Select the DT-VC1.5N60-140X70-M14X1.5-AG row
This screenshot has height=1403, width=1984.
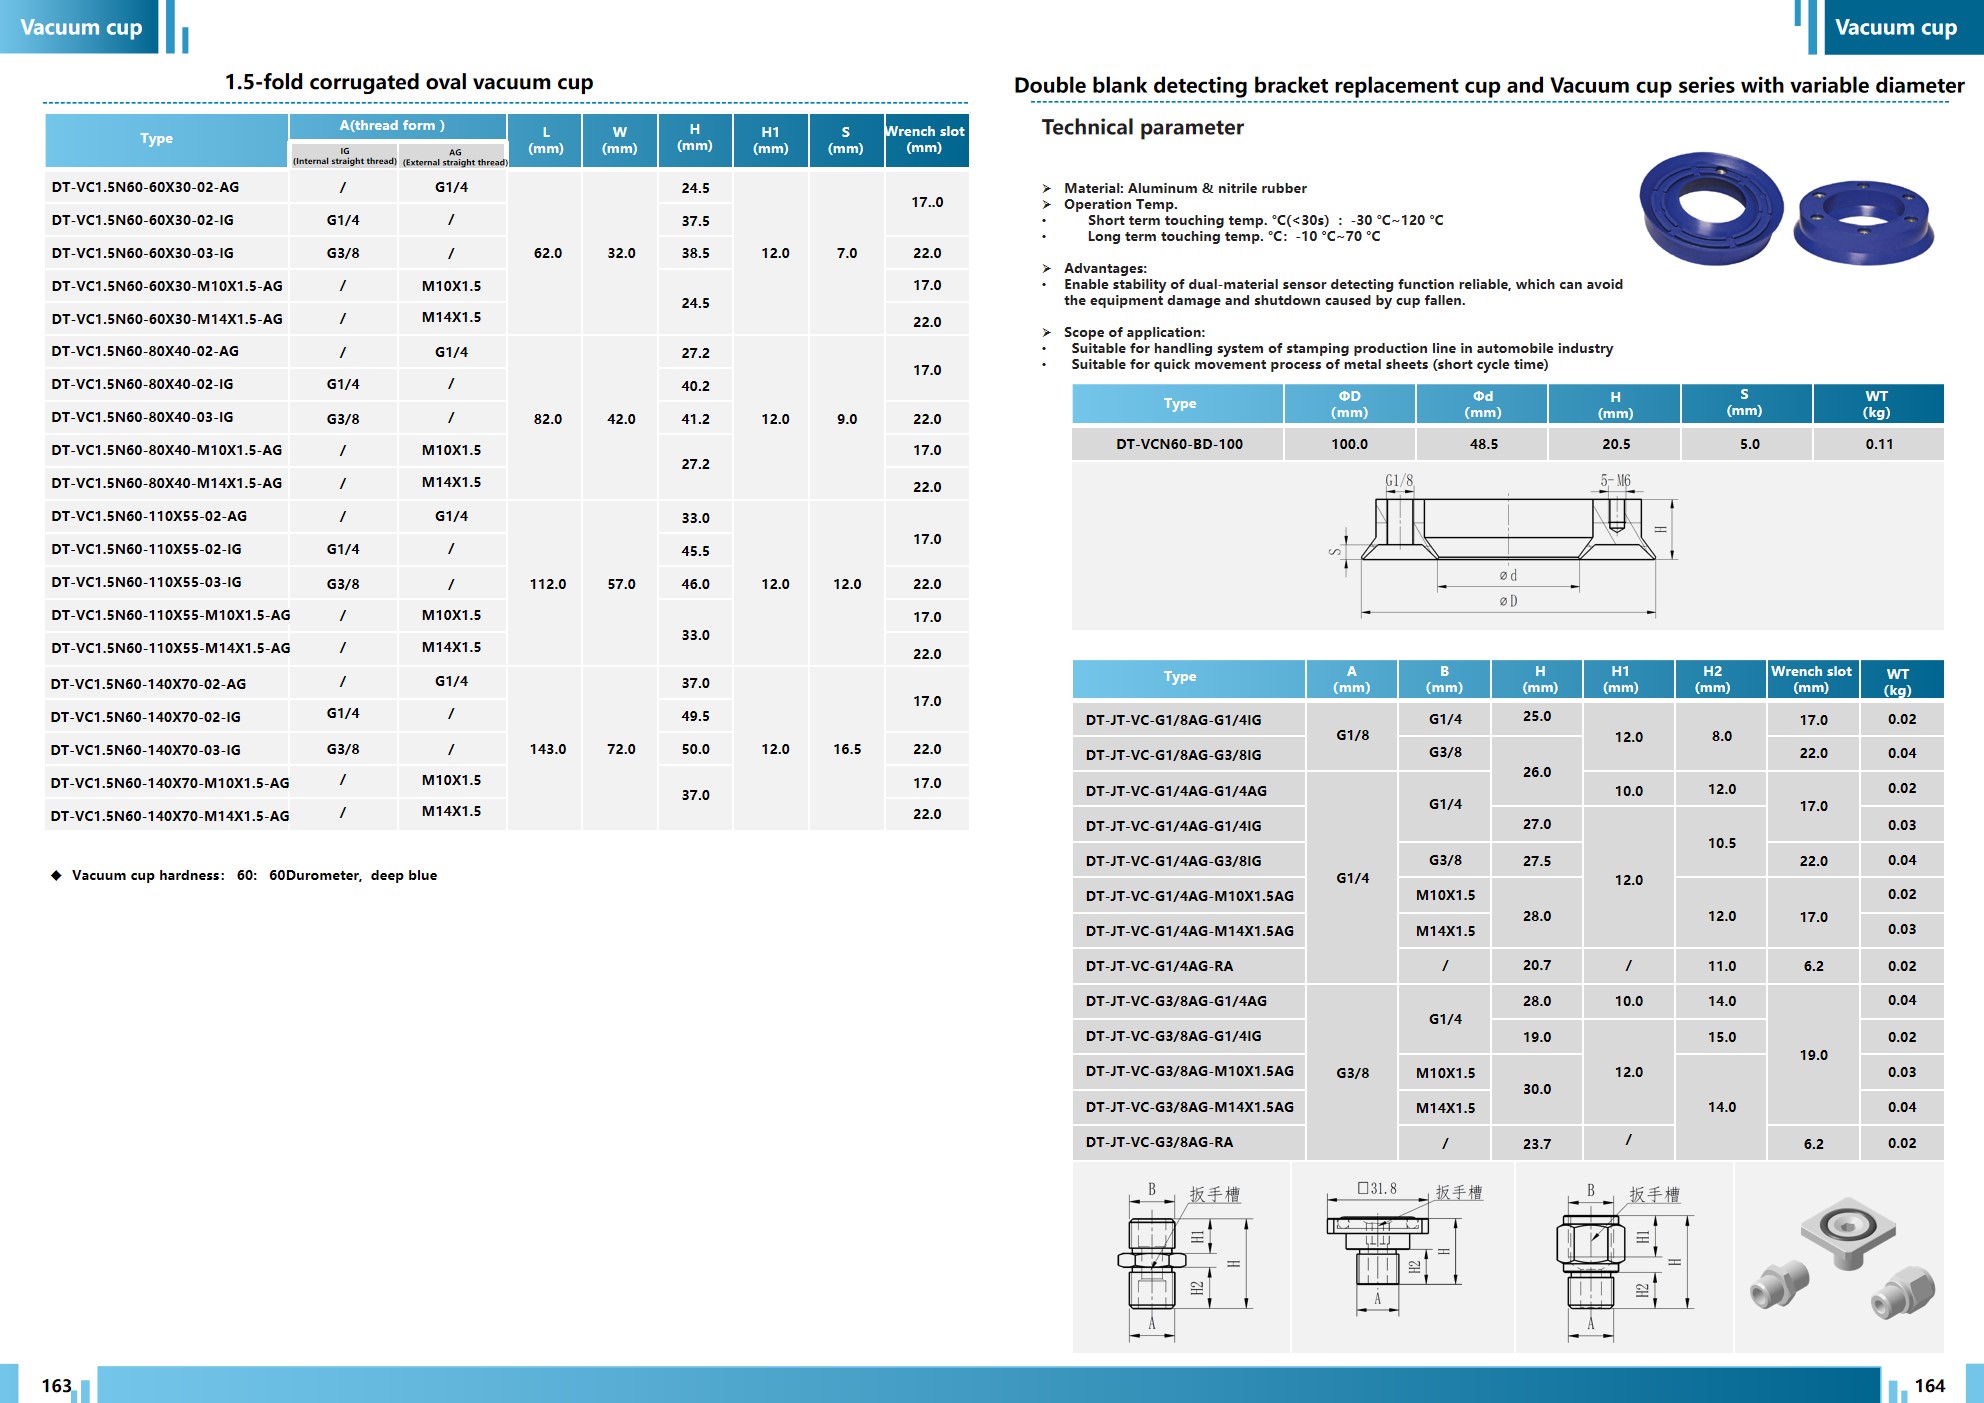coord(170,816)
